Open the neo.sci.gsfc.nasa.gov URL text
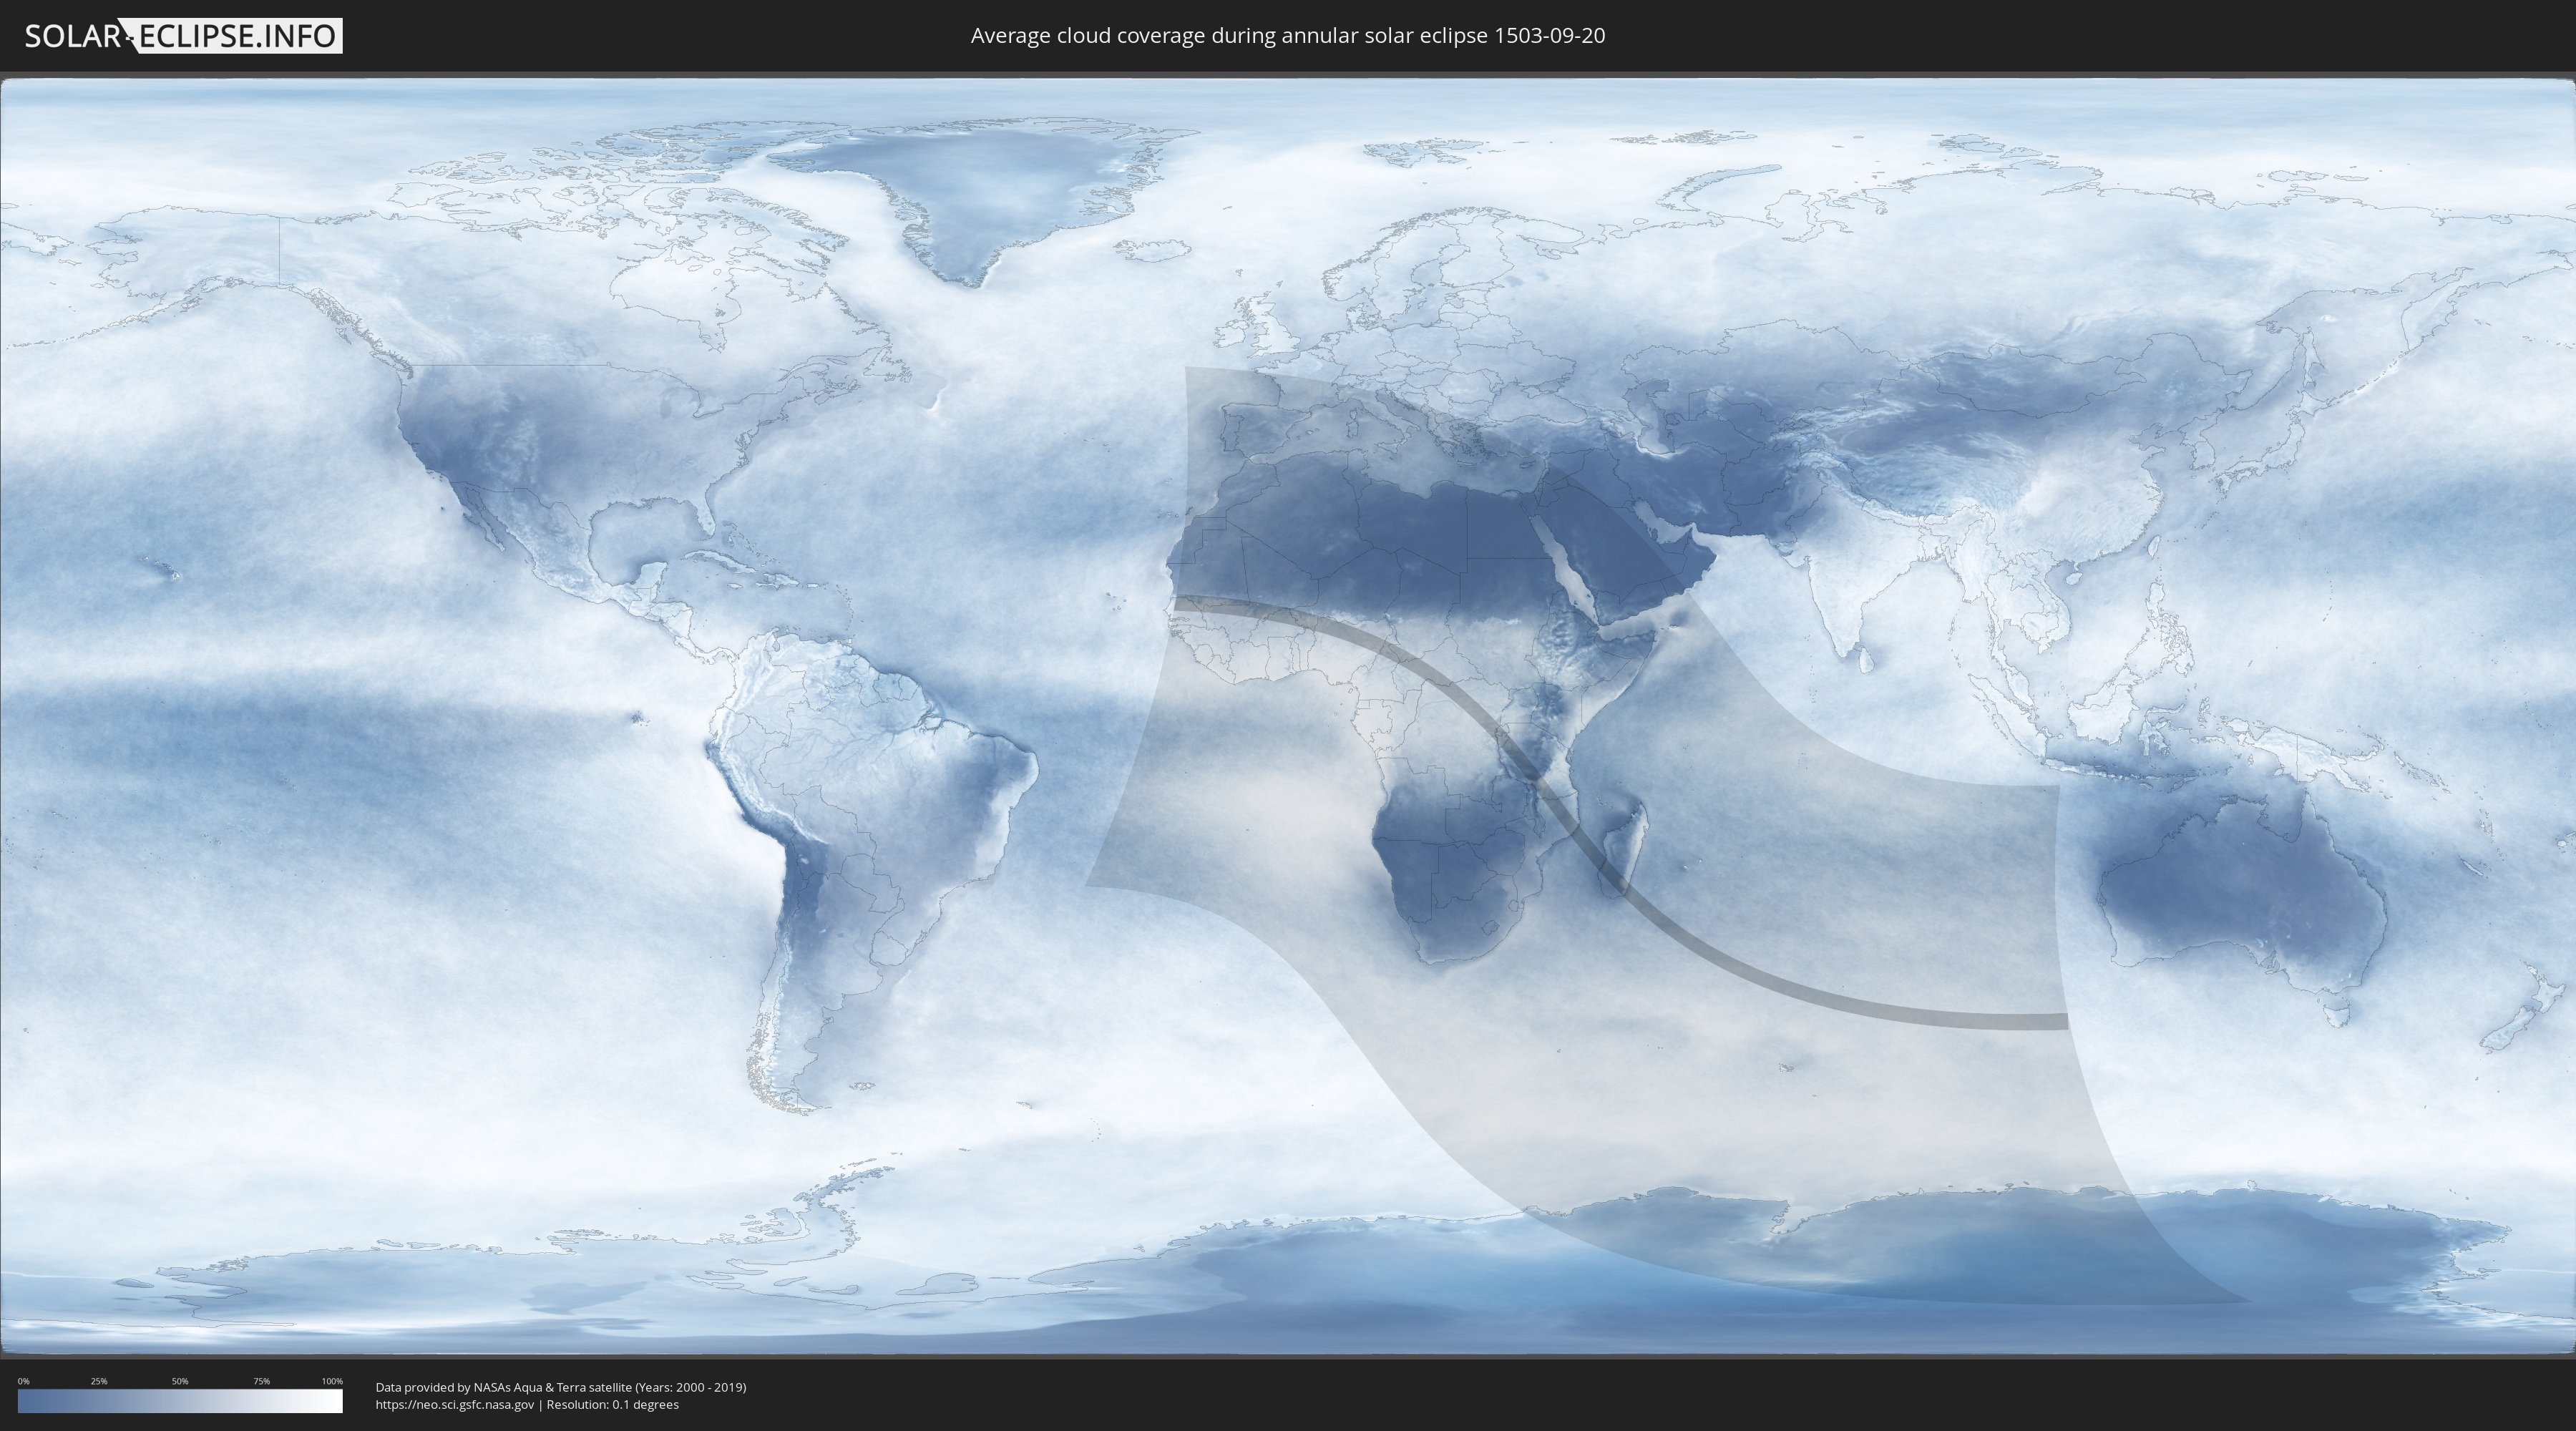This screenshot has height=1431, width=2576. coord(454,1404)
